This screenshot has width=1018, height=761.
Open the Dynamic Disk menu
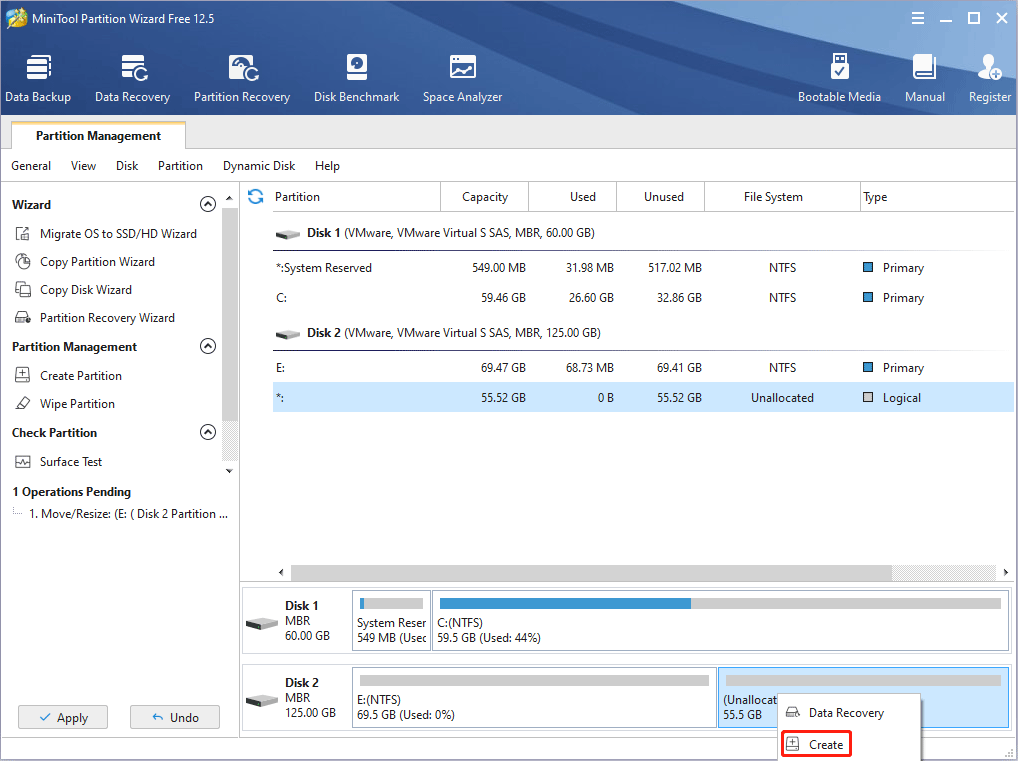pyautogui.click(x=258, y=166)
